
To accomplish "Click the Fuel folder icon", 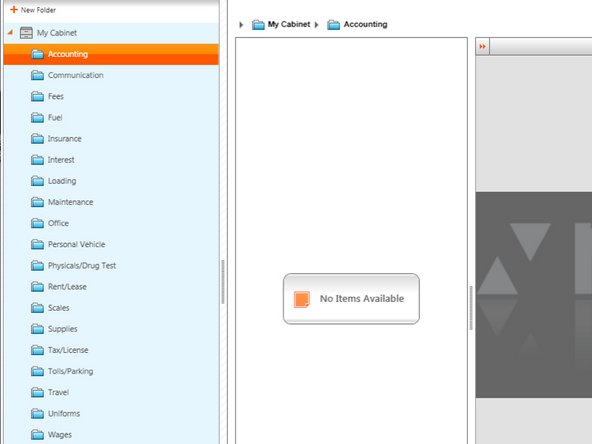I will click(37, 117).
